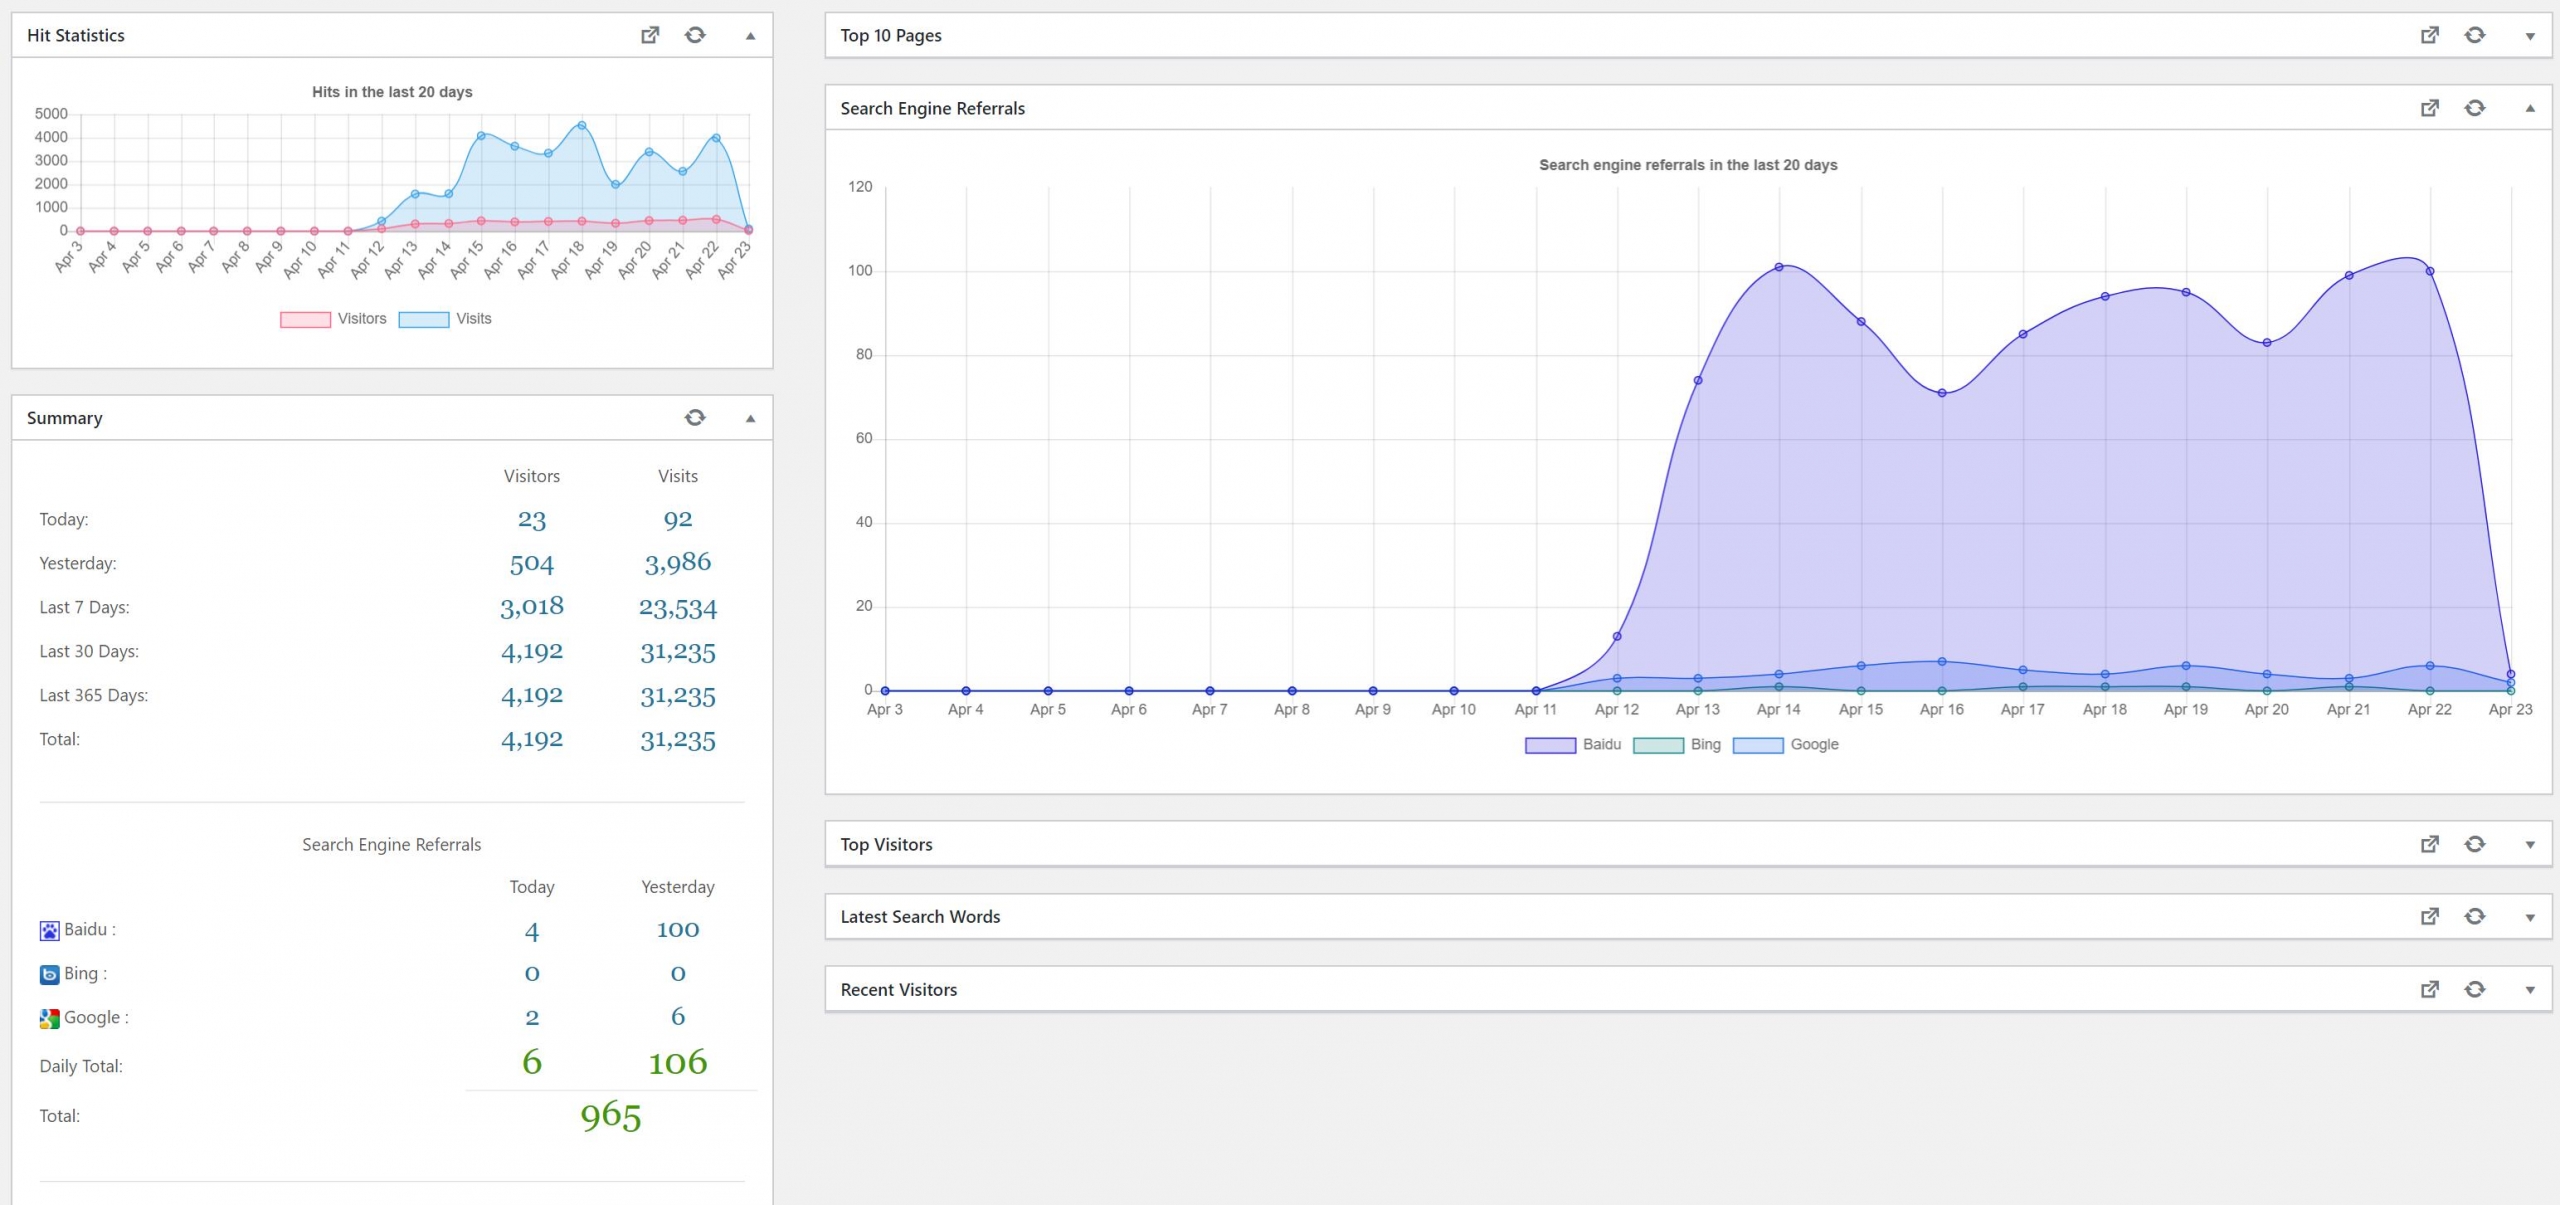The width and height of the screenshot is (2560, 1205).
Task: Toggle Visitors series in hits chart legend
Action: [x=333, y=319]
